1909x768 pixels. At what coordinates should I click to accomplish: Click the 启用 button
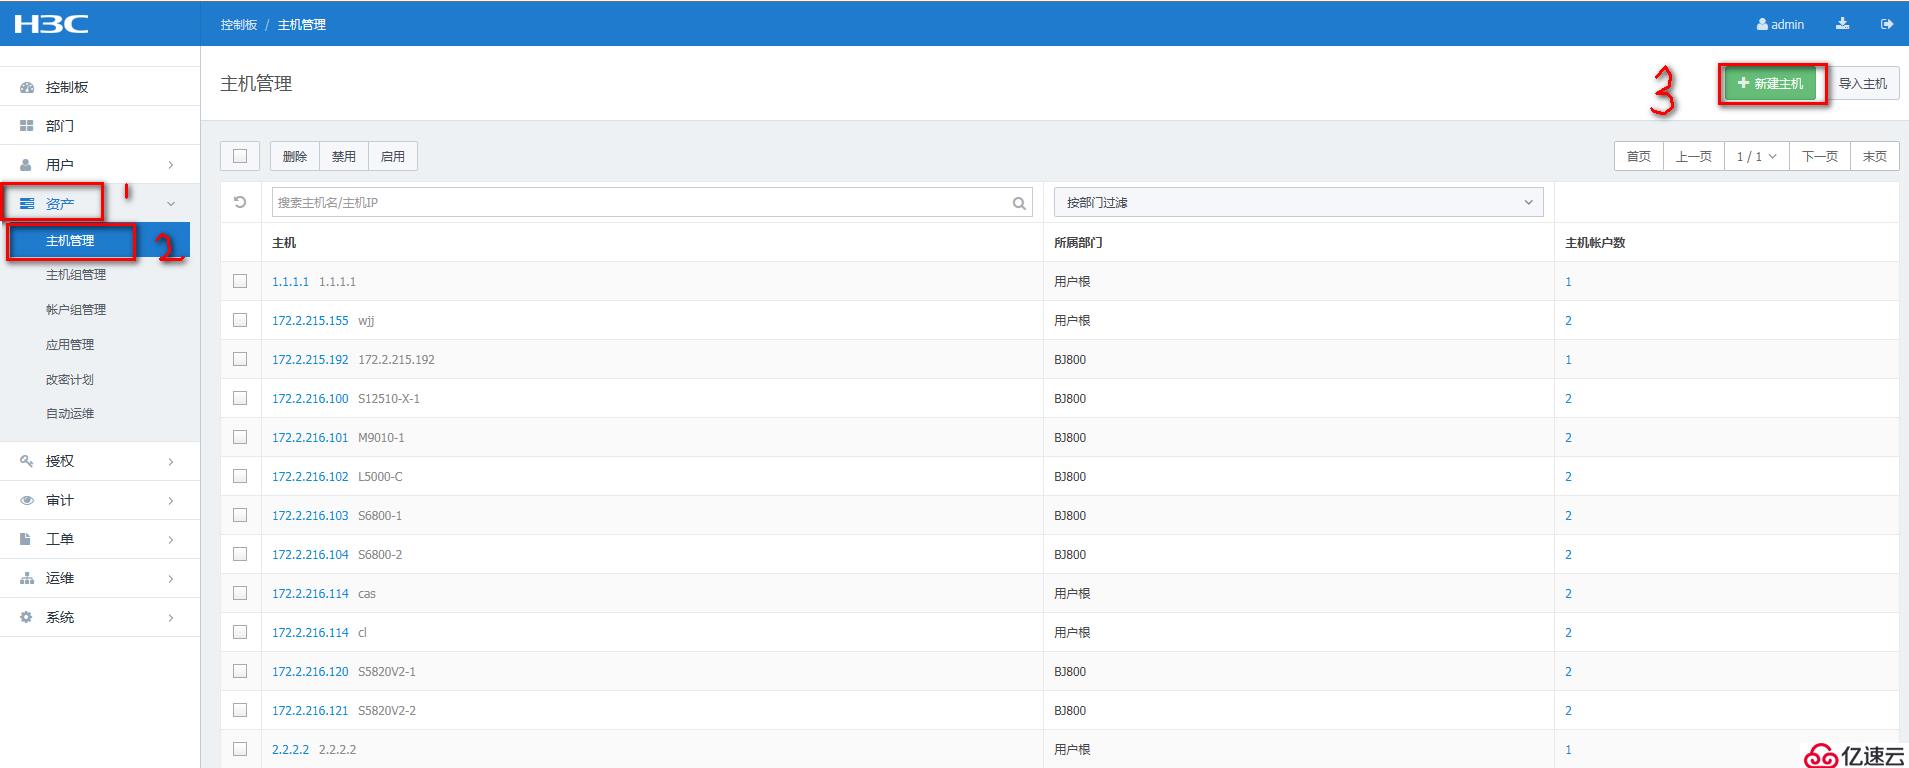(x=393, y=156)
